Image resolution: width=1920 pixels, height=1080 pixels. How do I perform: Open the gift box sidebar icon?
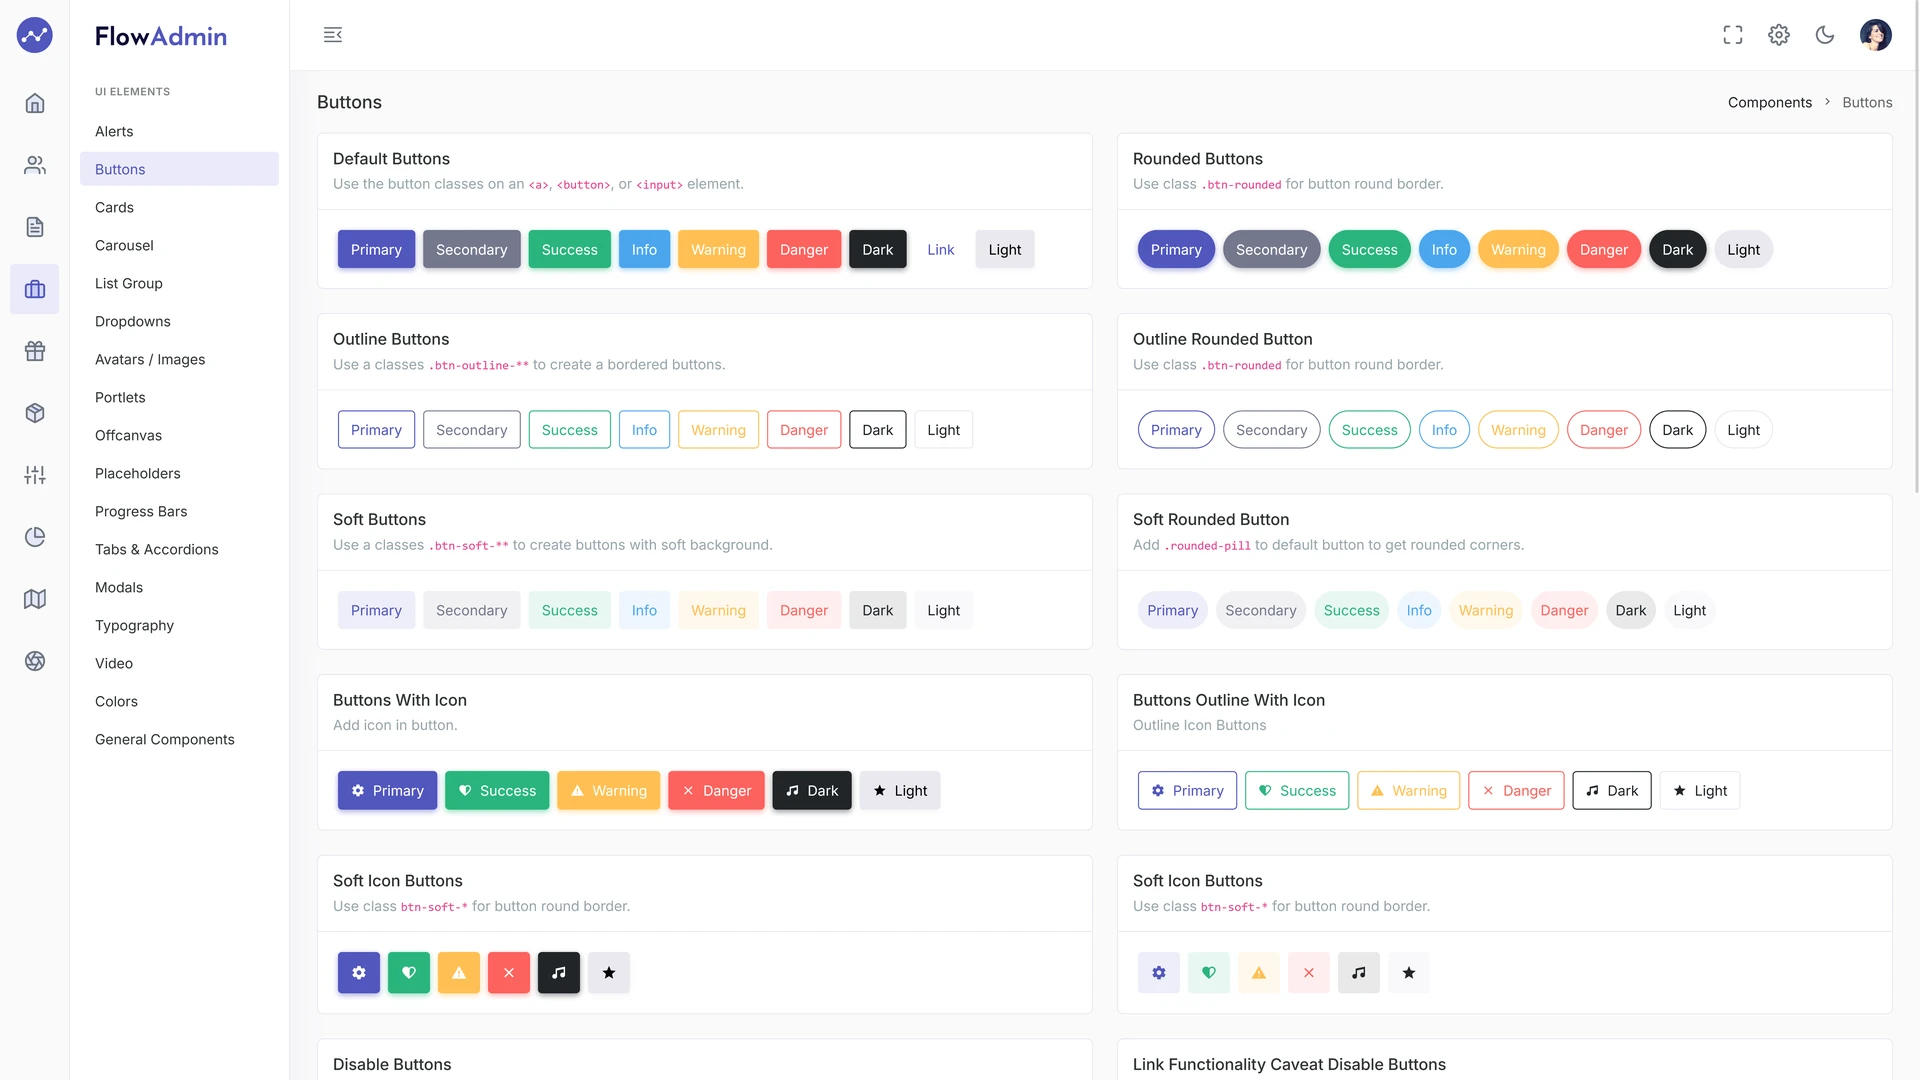coord(35,351)
